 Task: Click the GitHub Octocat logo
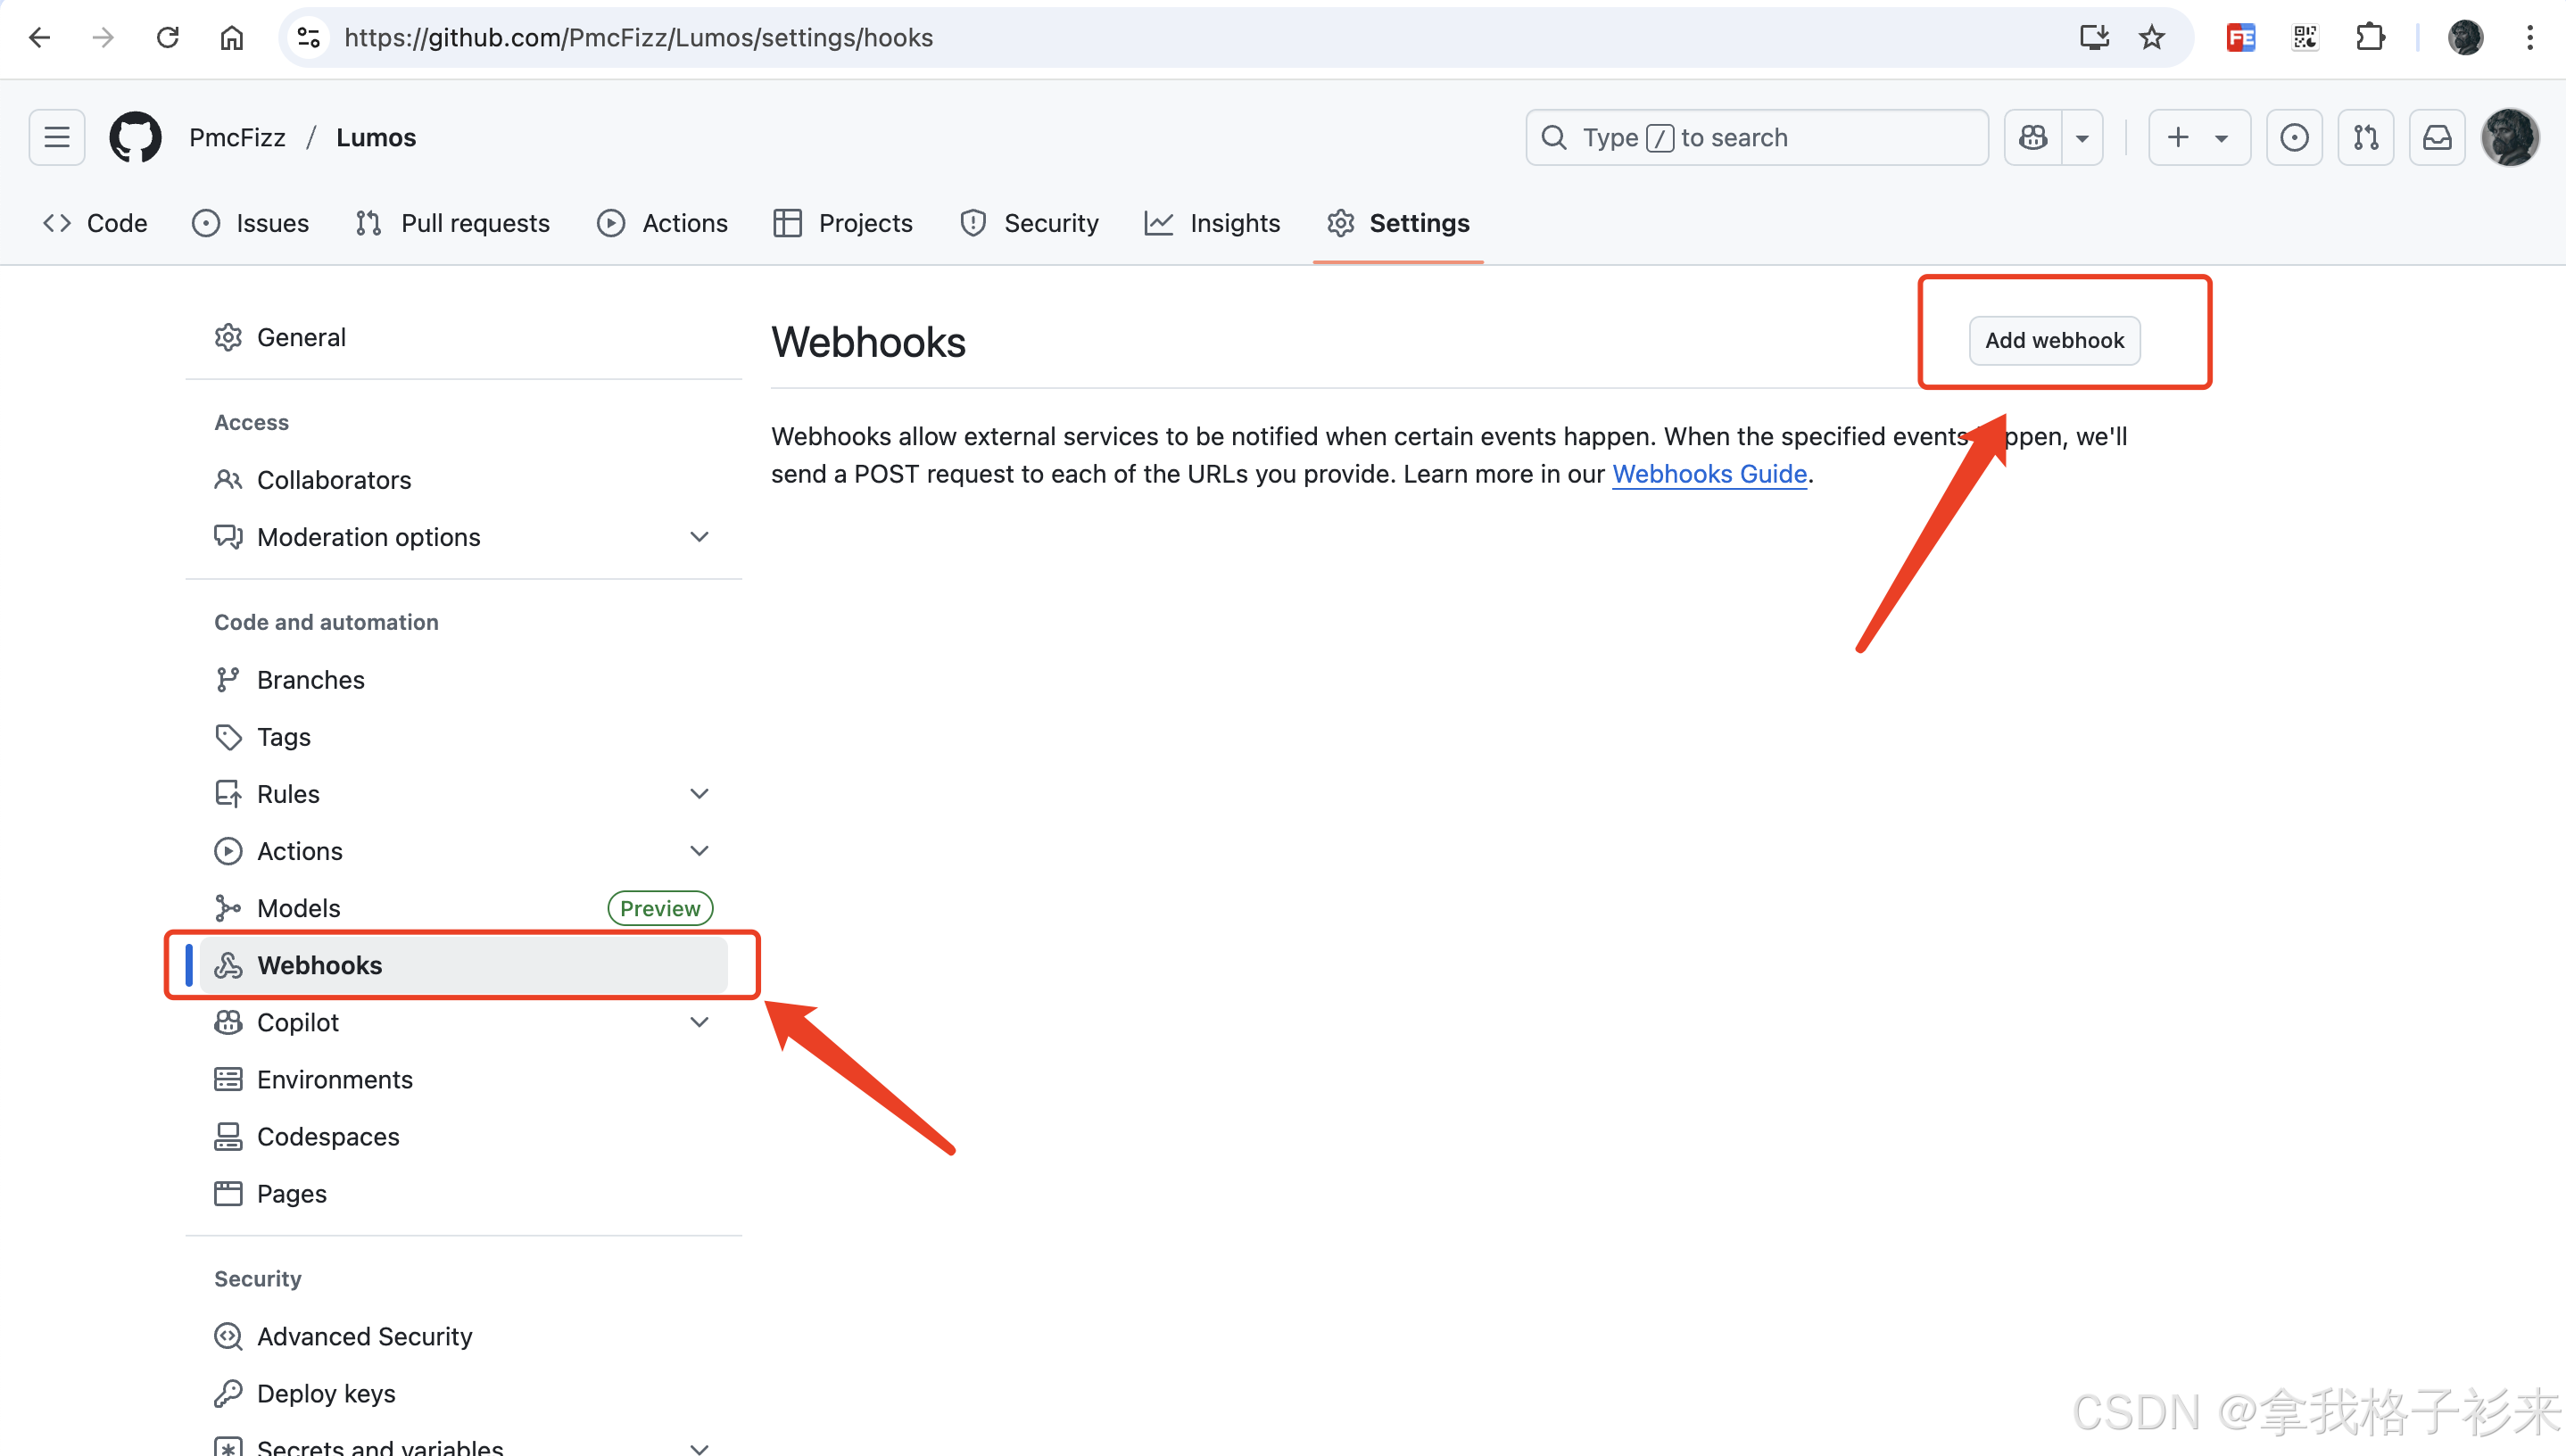click(135, 137)
